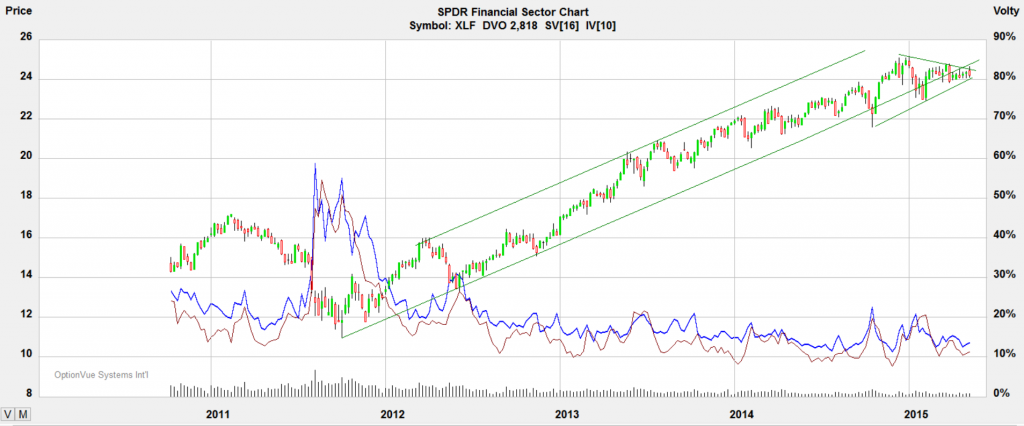The width and height of the screenshot is (1024, 426).
Task: Click the 'Symbol: XLF' text
Action: pos(442,26)
